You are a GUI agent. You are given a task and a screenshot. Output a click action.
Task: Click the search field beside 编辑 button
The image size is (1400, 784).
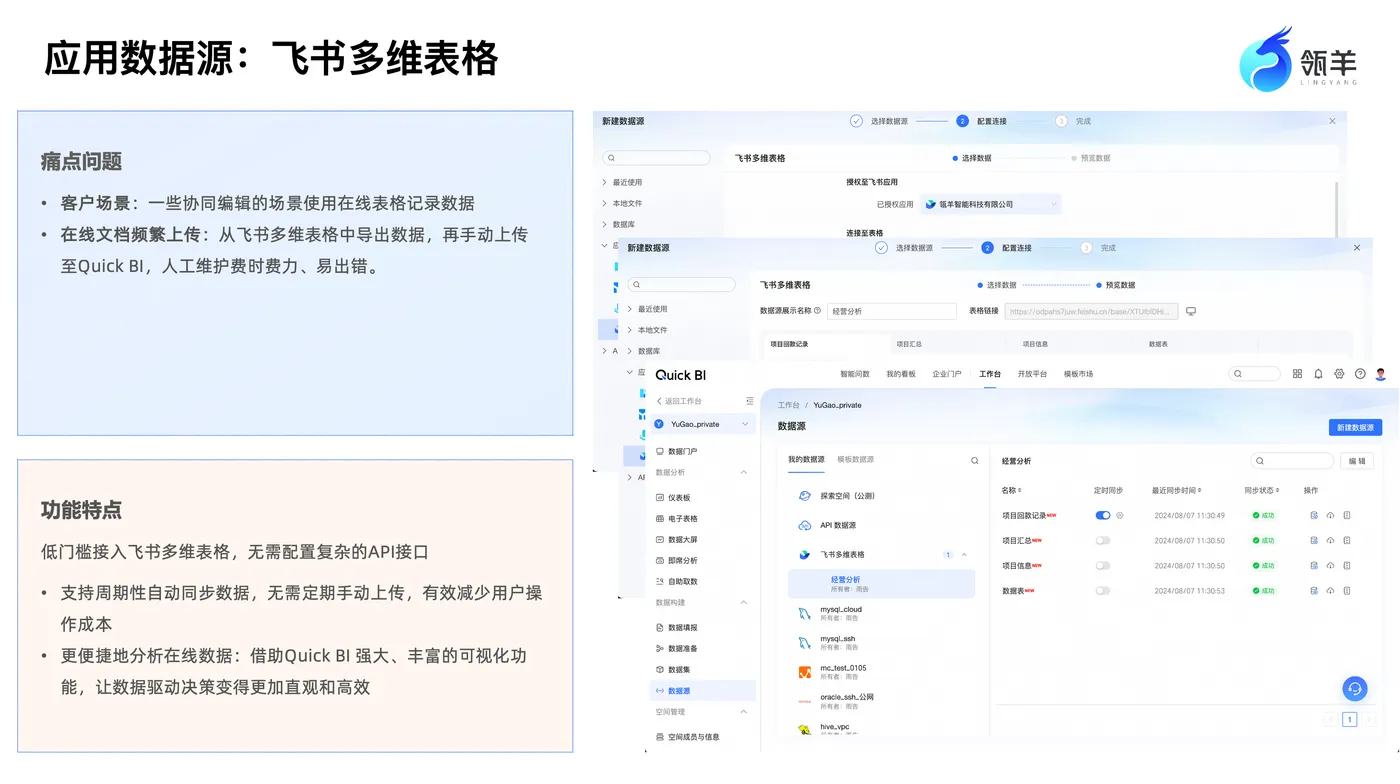[1292, 461]
